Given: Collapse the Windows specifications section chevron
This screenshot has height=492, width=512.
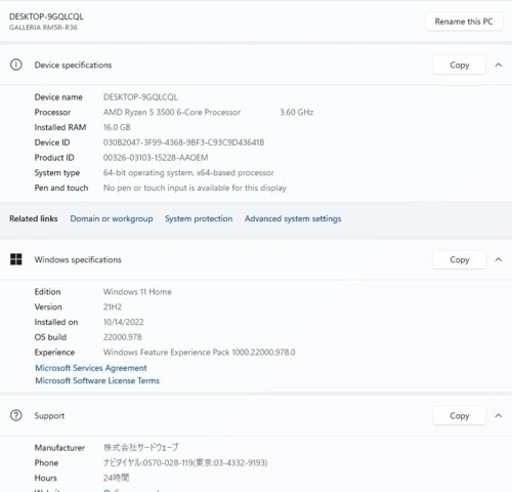Looking at the screenshot, I should pyautogui.click(x=498, y=260).
